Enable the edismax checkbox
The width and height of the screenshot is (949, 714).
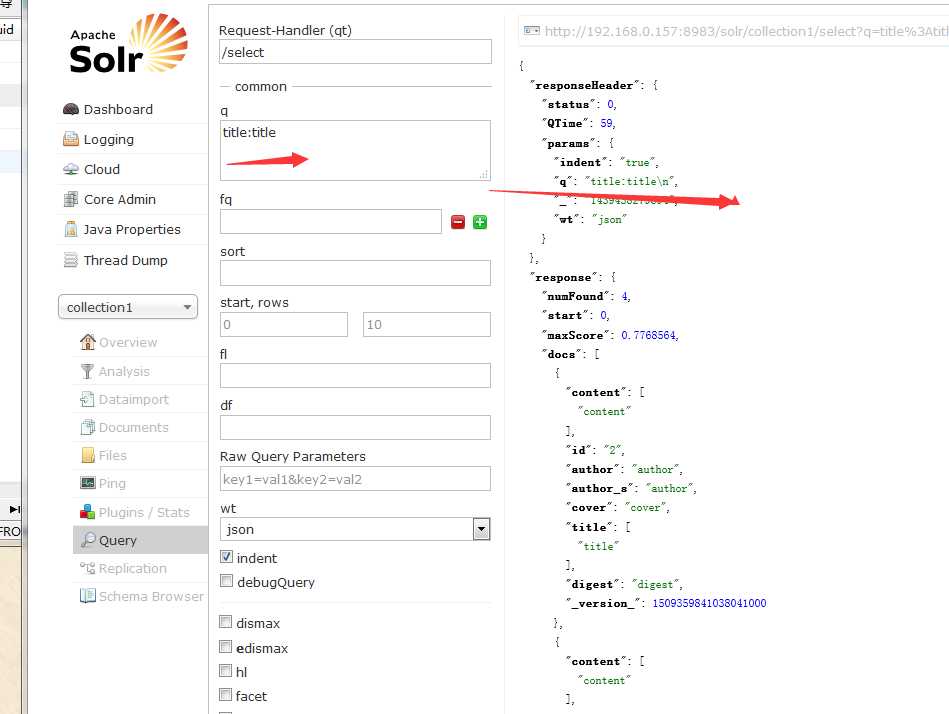point(226,647)
